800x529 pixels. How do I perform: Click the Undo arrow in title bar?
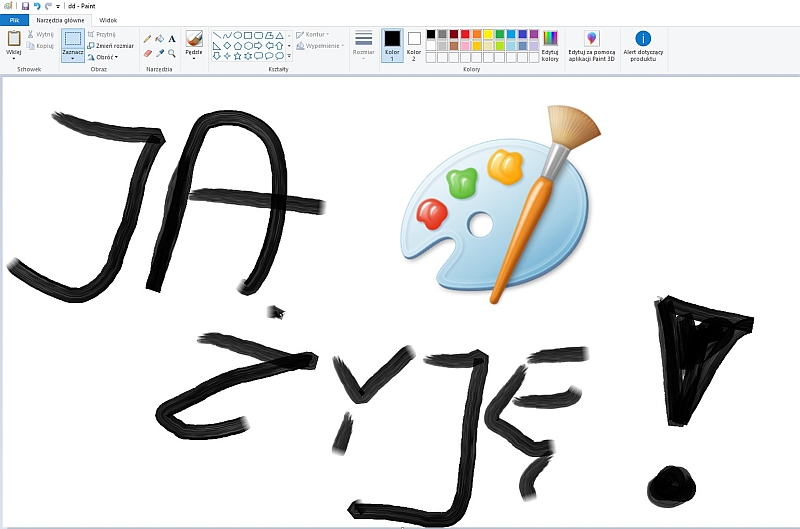point(37,6)
